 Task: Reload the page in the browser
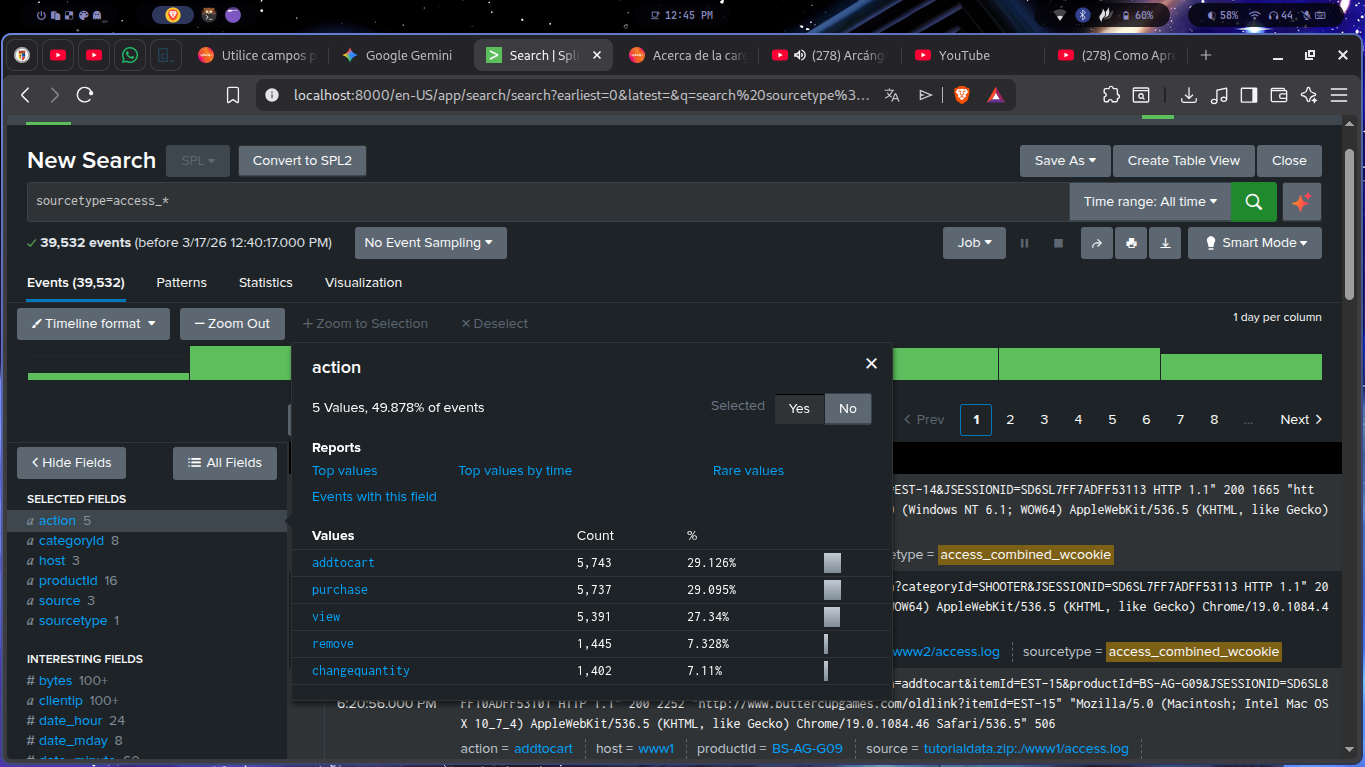pos(85,95)
